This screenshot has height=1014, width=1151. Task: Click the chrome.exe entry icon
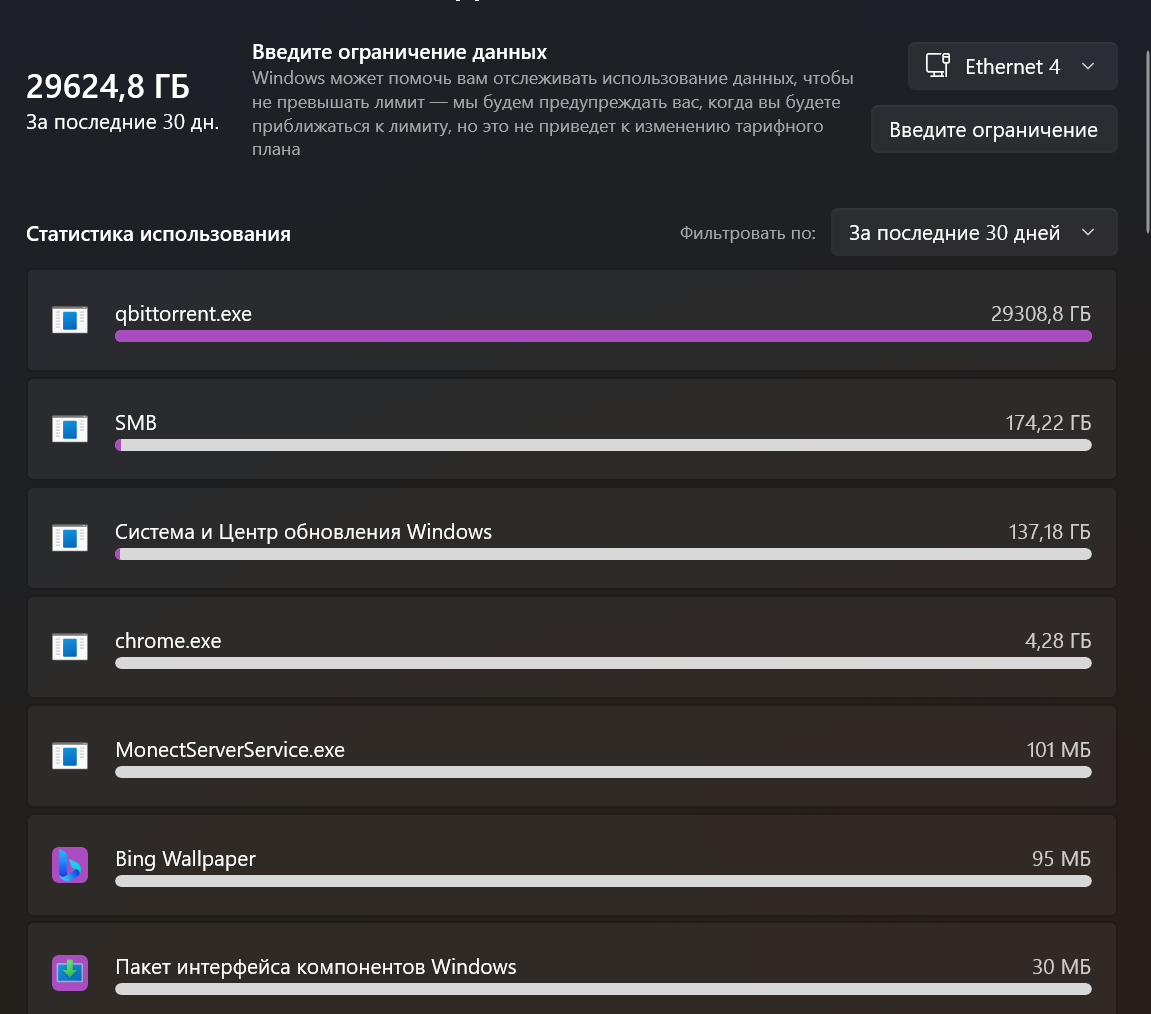point(70,647)
